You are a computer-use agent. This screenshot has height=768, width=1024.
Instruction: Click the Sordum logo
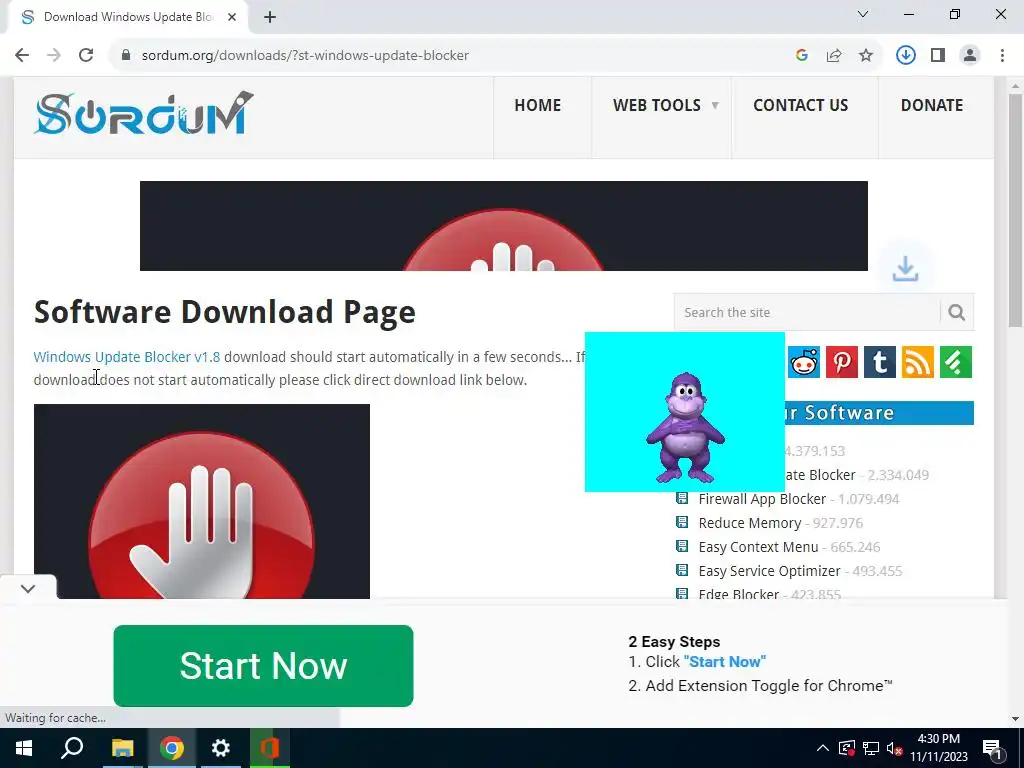click(x=144, y=114)
